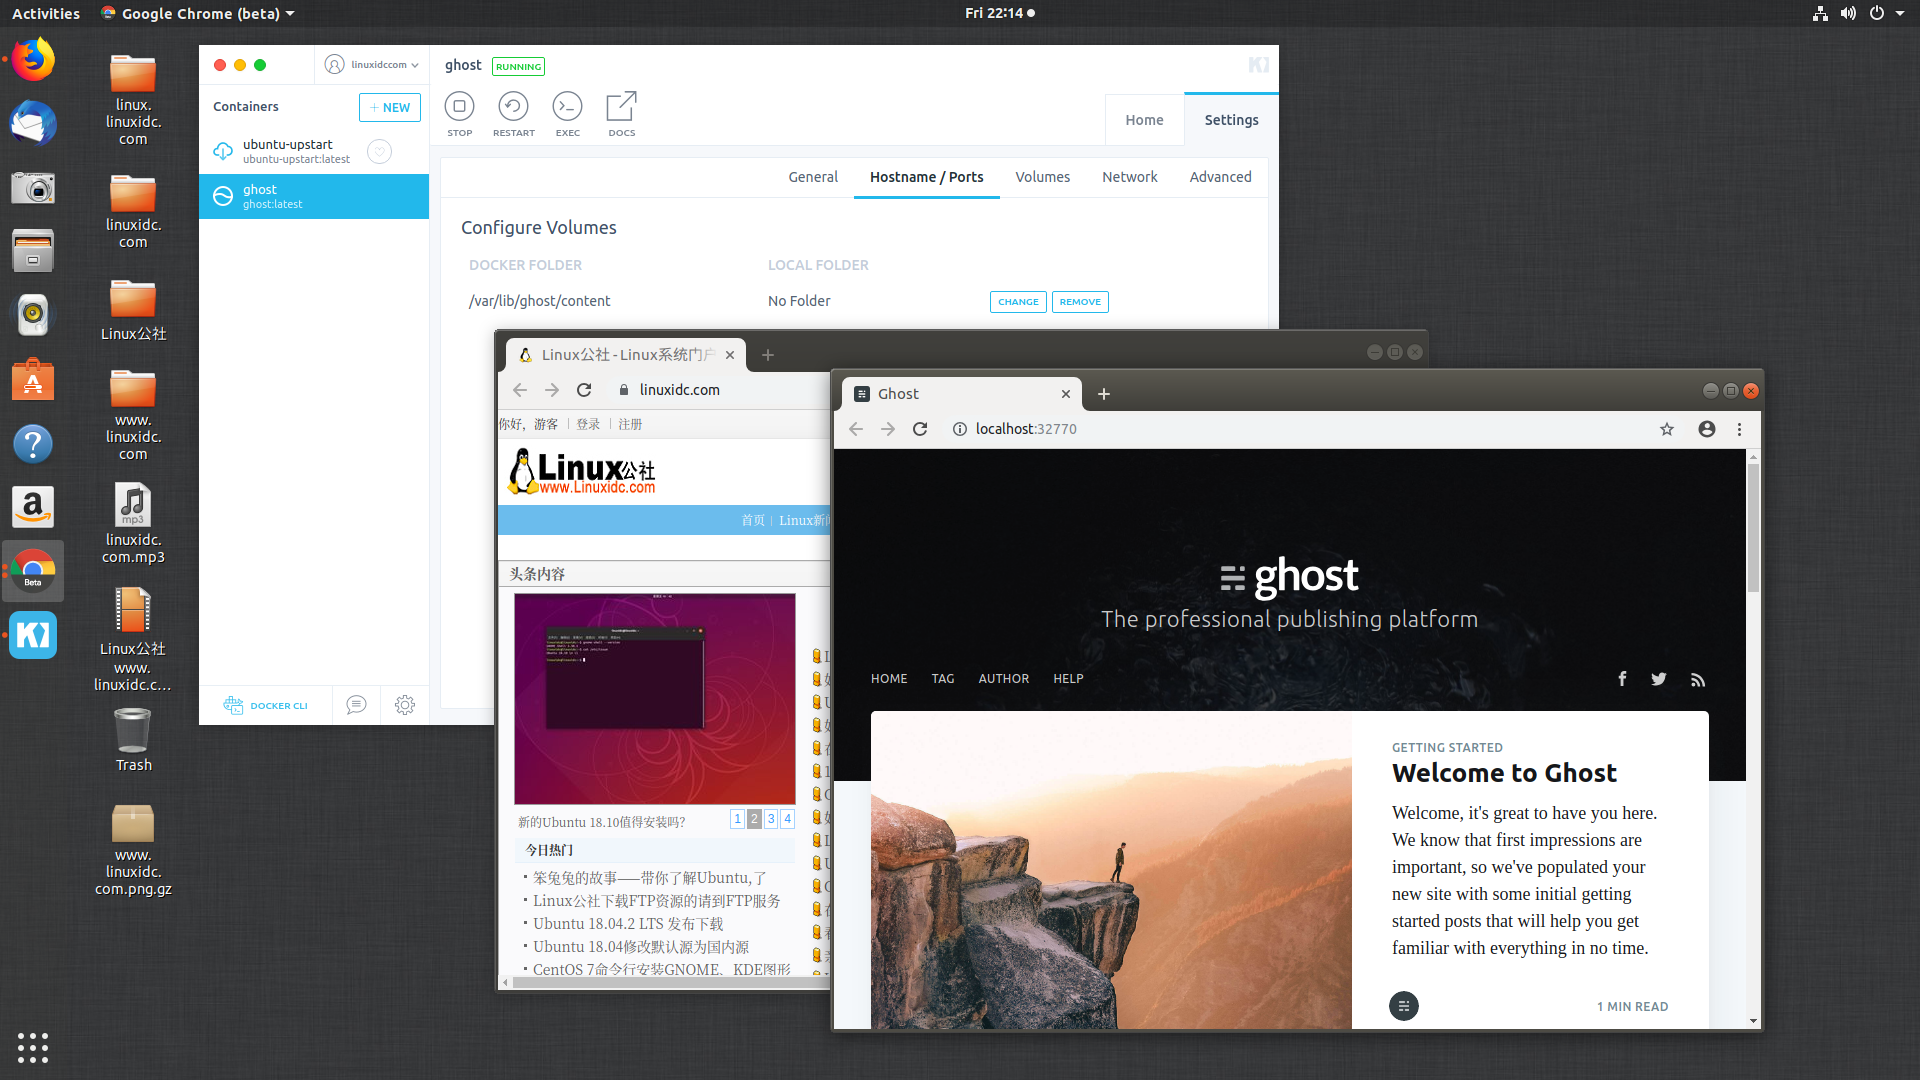Screen dimensions: 1920x1080
Task: Open linuxidc.com.mp3 desktop file
Action: pyautogui.click(x=133, y=524)
